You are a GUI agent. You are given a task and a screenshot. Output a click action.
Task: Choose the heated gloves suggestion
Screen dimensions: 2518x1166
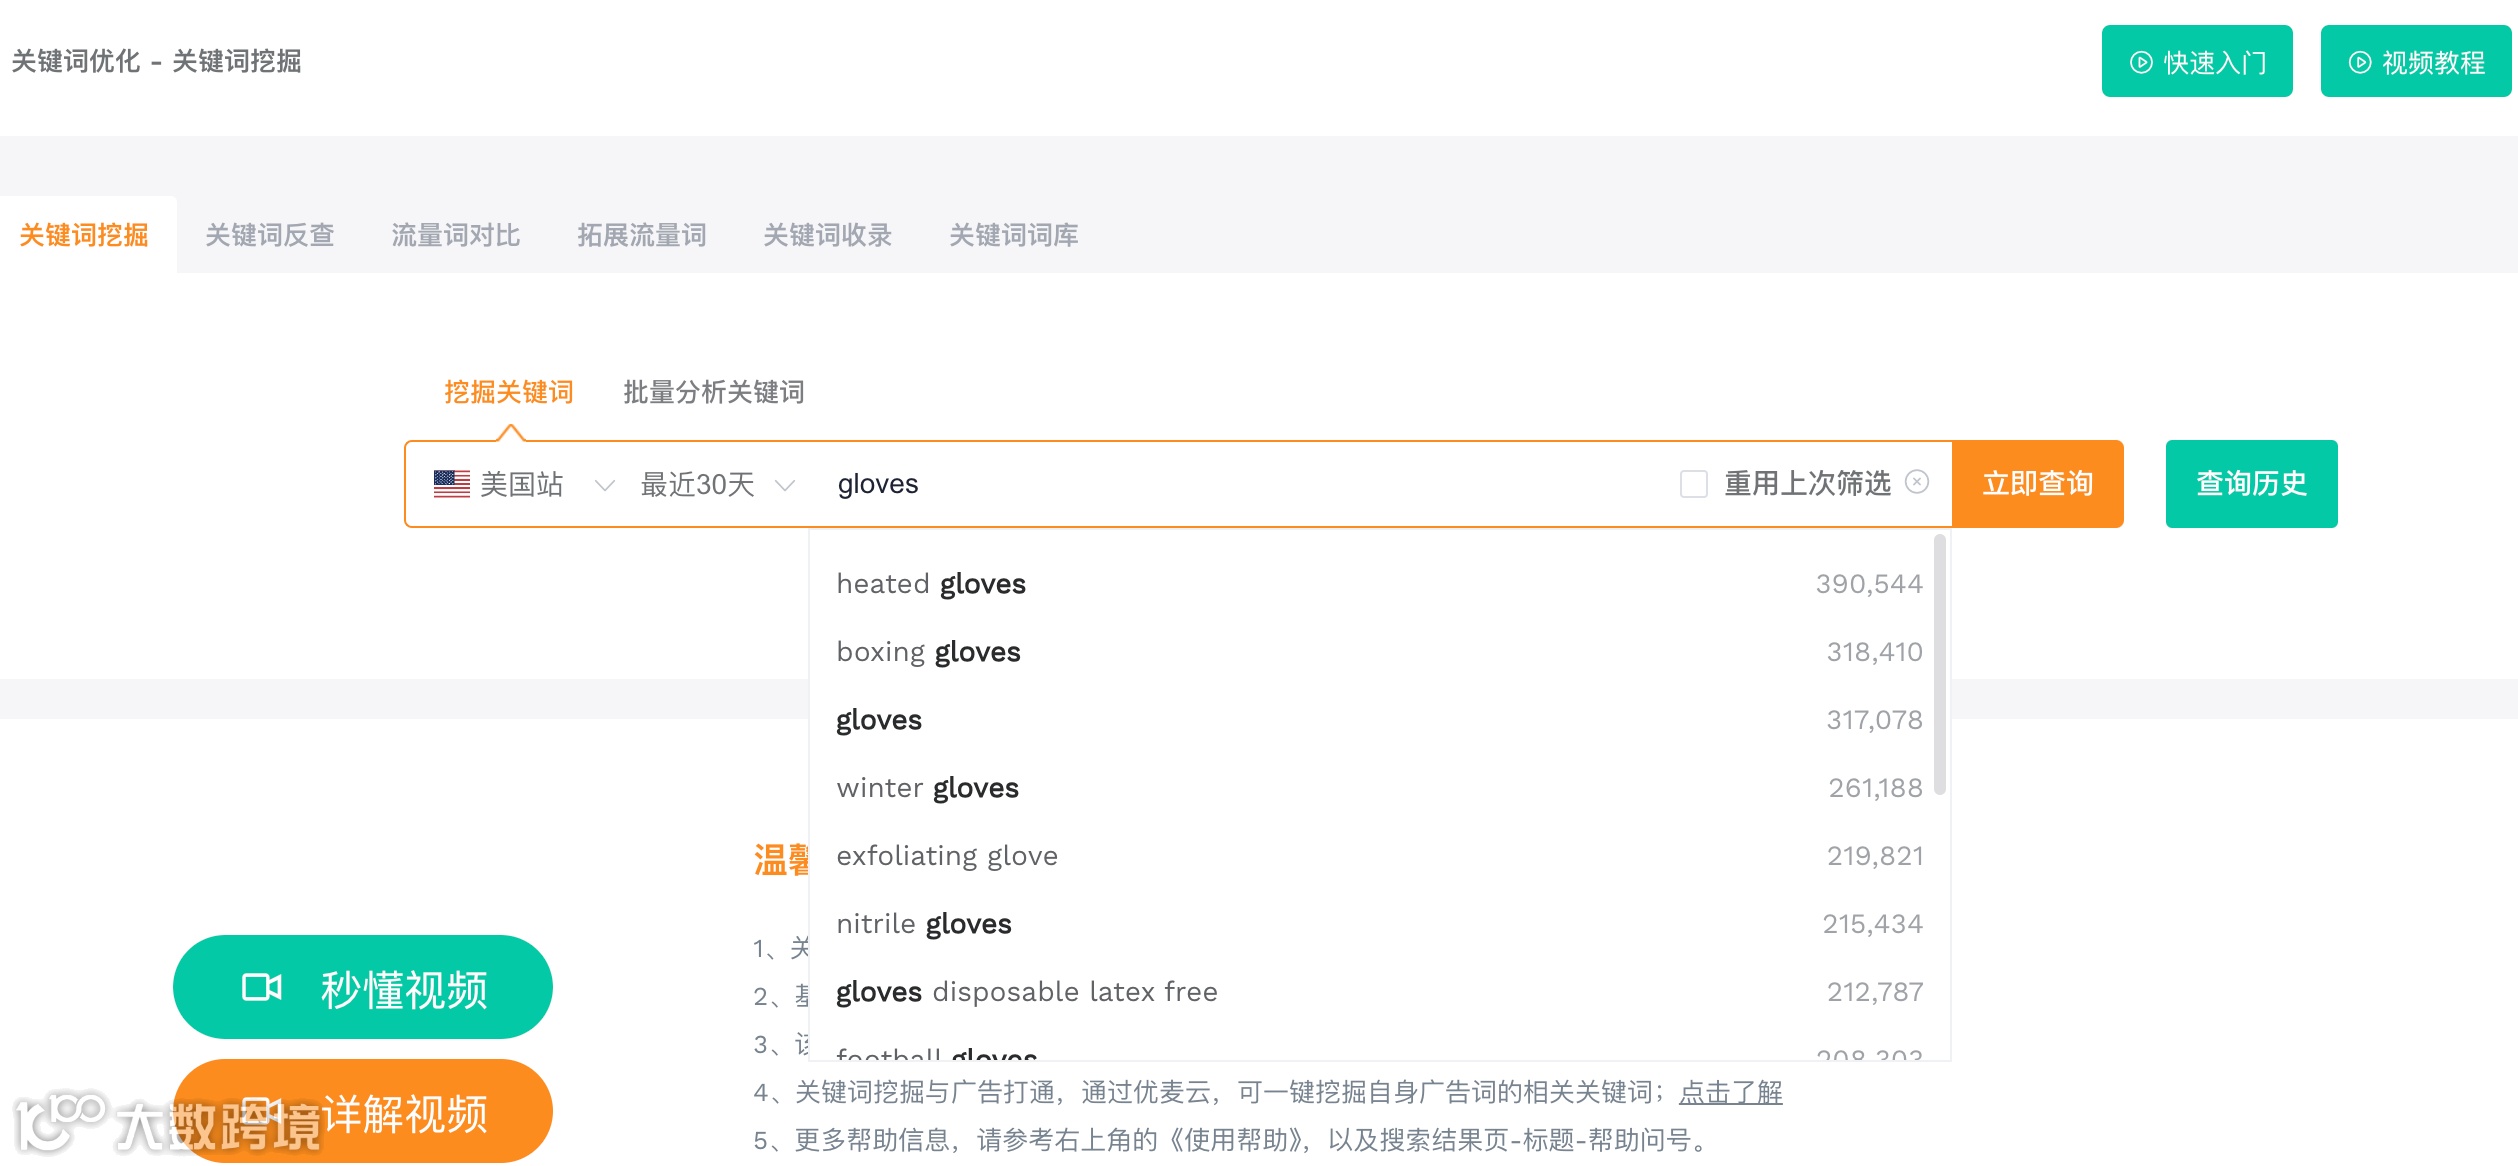931,584
